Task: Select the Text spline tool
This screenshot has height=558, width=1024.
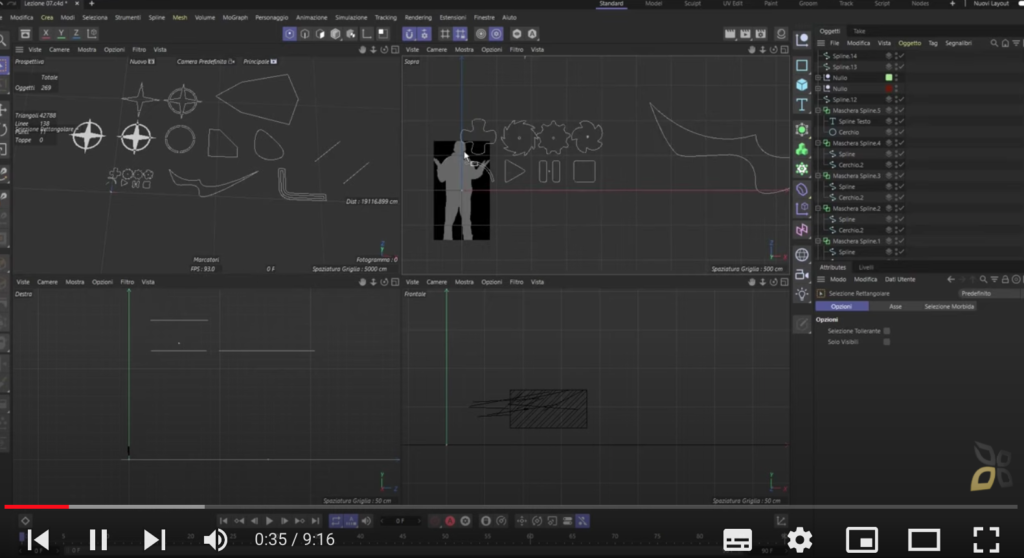Action: tap(802, 105)
